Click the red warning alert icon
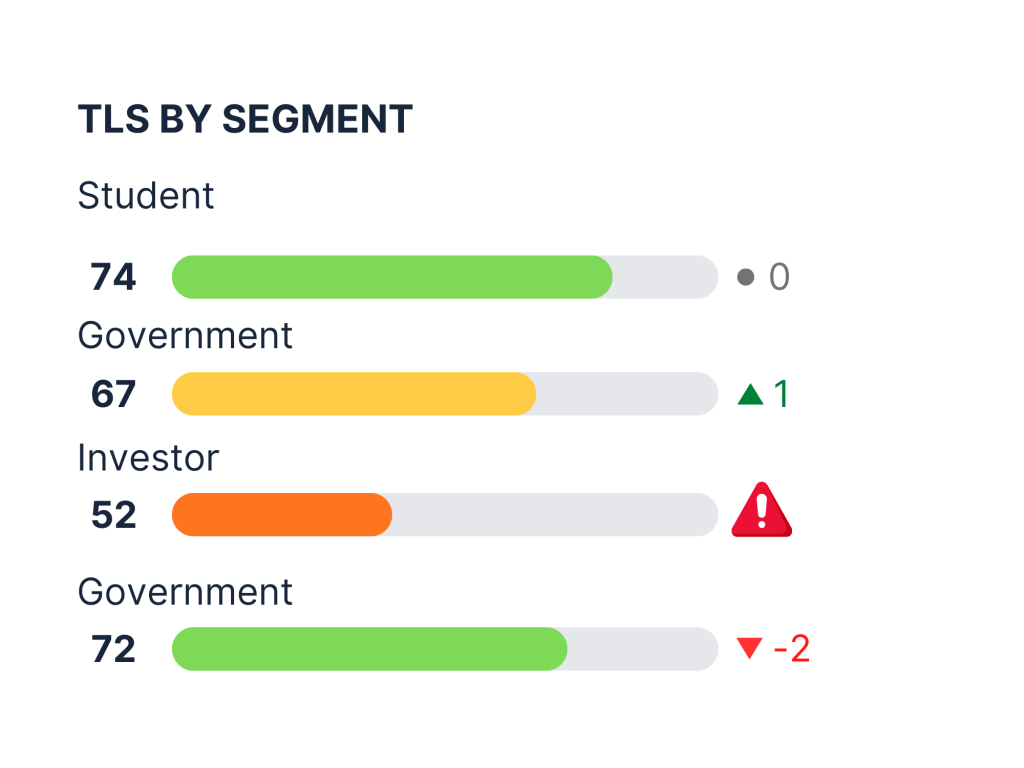This screenshot has height=768, width=1024. click(761, 510)
